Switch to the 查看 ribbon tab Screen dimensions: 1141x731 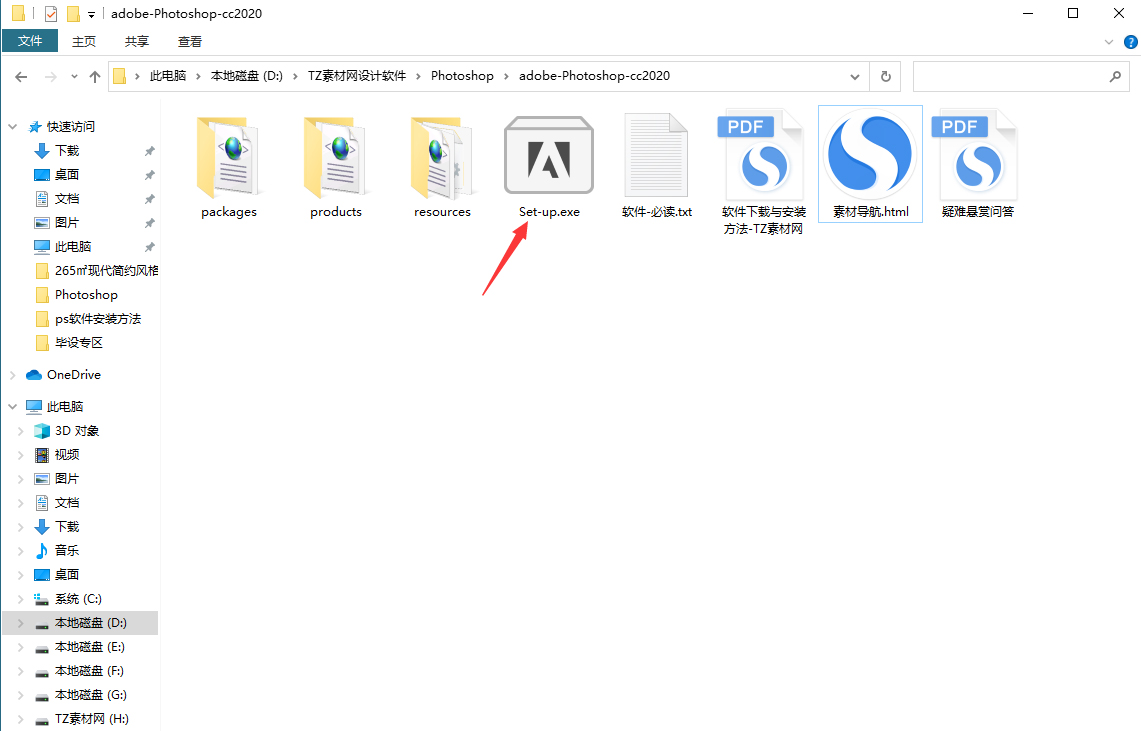(x=190, y=41)
